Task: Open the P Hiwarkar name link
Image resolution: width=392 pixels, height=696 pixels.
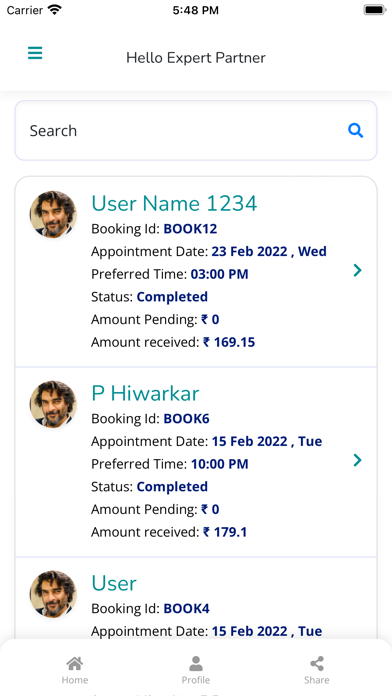Action: (145, 393)
